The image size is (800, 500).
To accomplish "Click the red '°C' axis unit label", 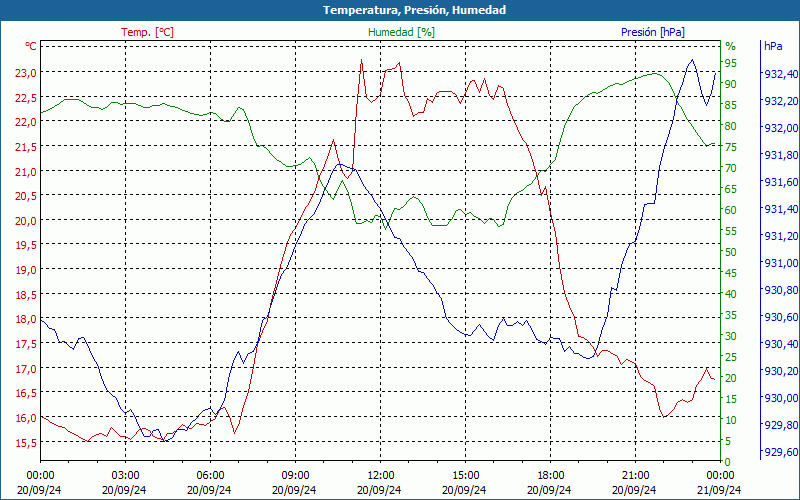I will (x=31, y=46).
